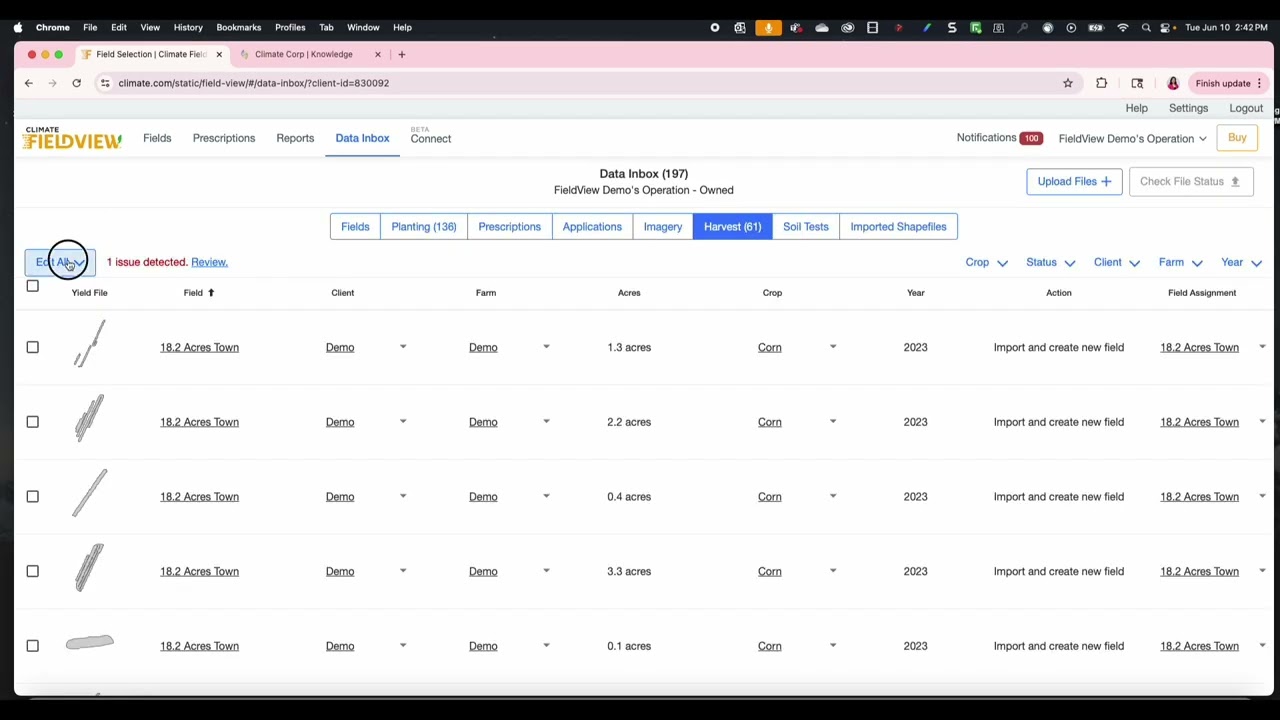Check the 1.3 acres row checkbox
The width and height of the screenshot is (1280, 720).
pyautogui.click(x=32, y=347)
